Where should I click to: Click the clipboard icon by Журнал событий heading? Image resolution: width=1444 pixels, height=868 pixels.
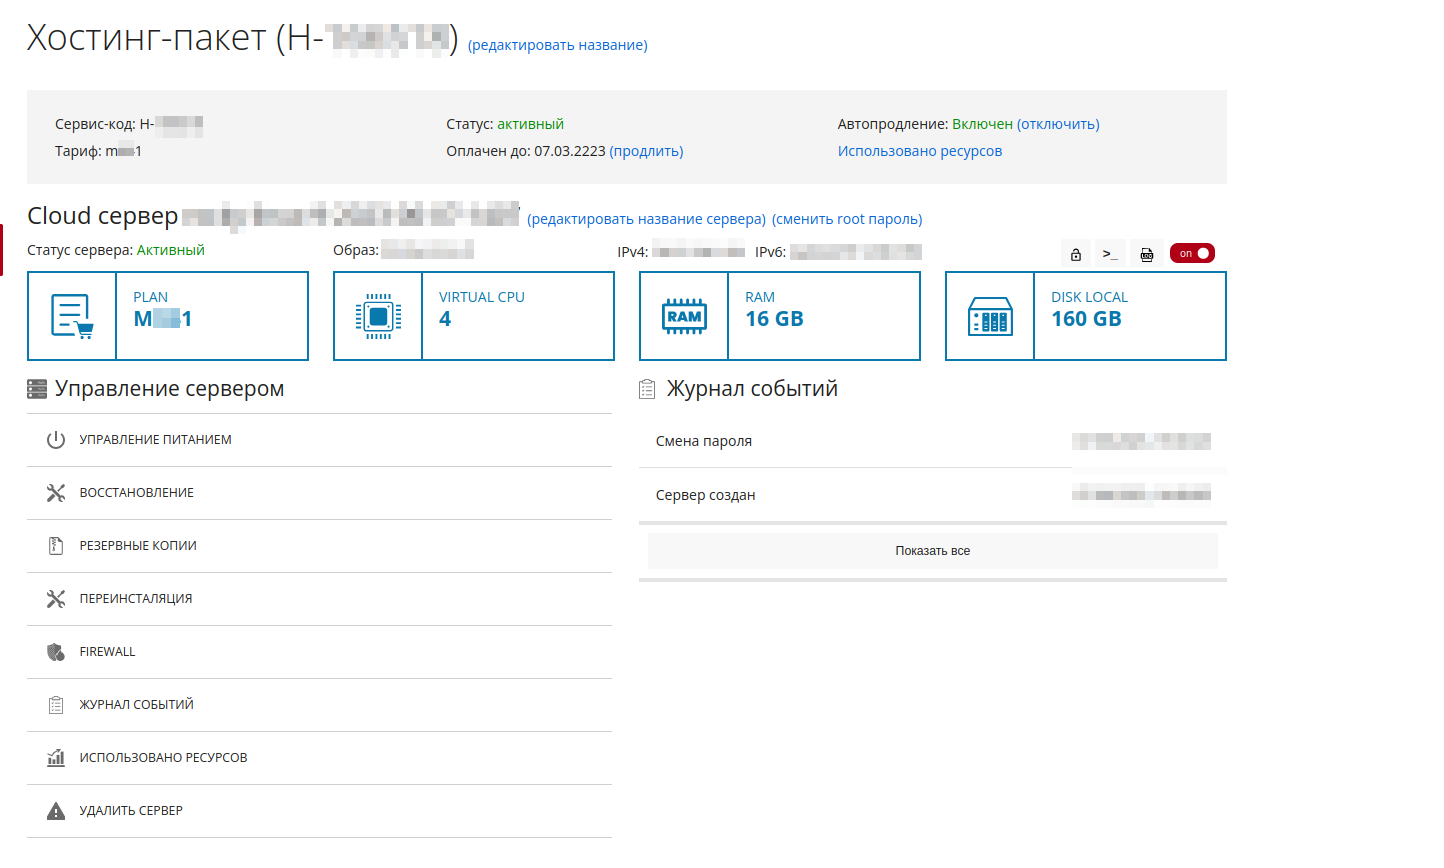click(x=647, y=389)
